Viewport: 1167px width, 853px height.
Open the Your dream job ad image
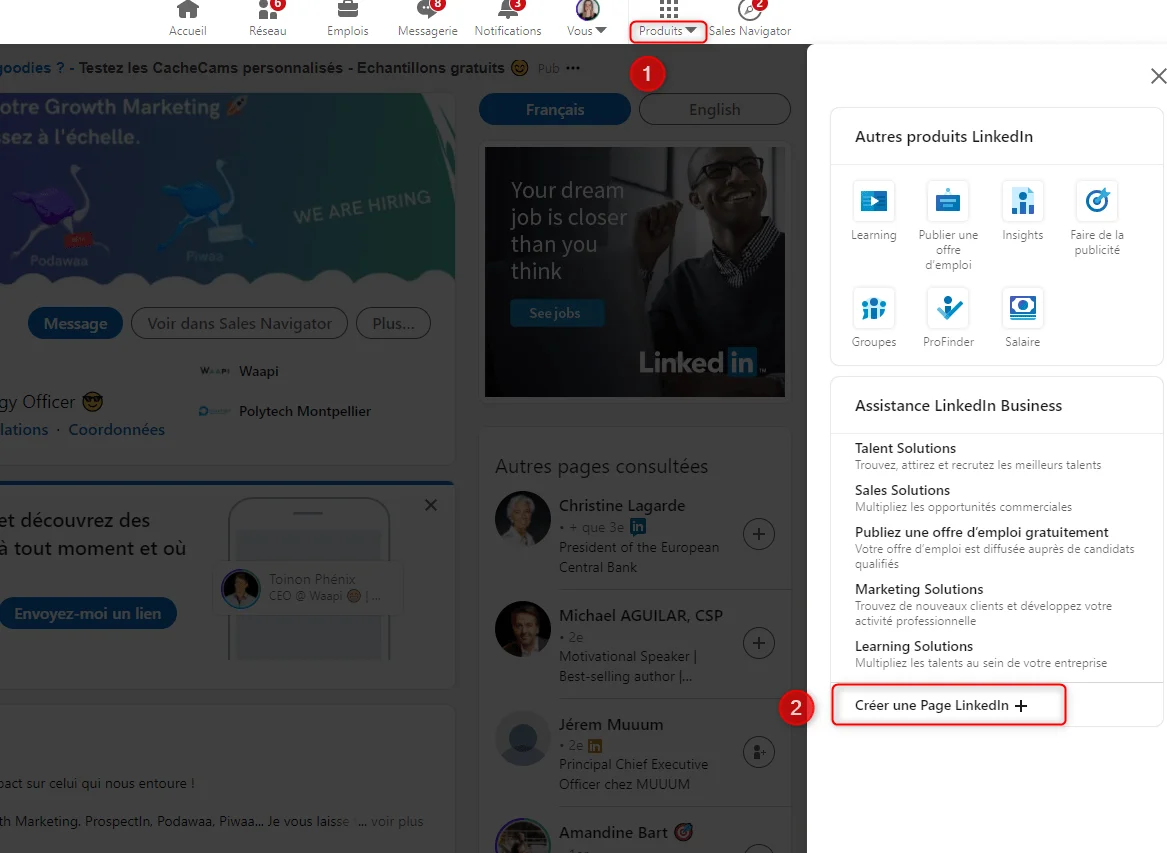pyautogui.click(x=635, y=272)
